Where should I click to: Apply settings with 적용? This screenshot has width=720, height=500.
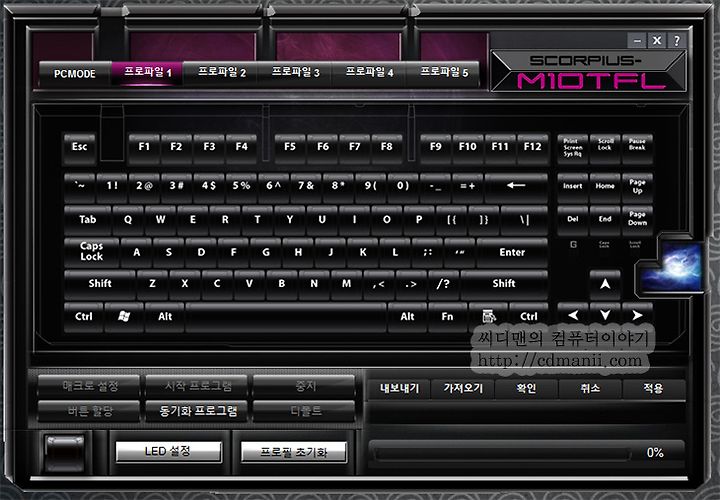coord(654,389)
